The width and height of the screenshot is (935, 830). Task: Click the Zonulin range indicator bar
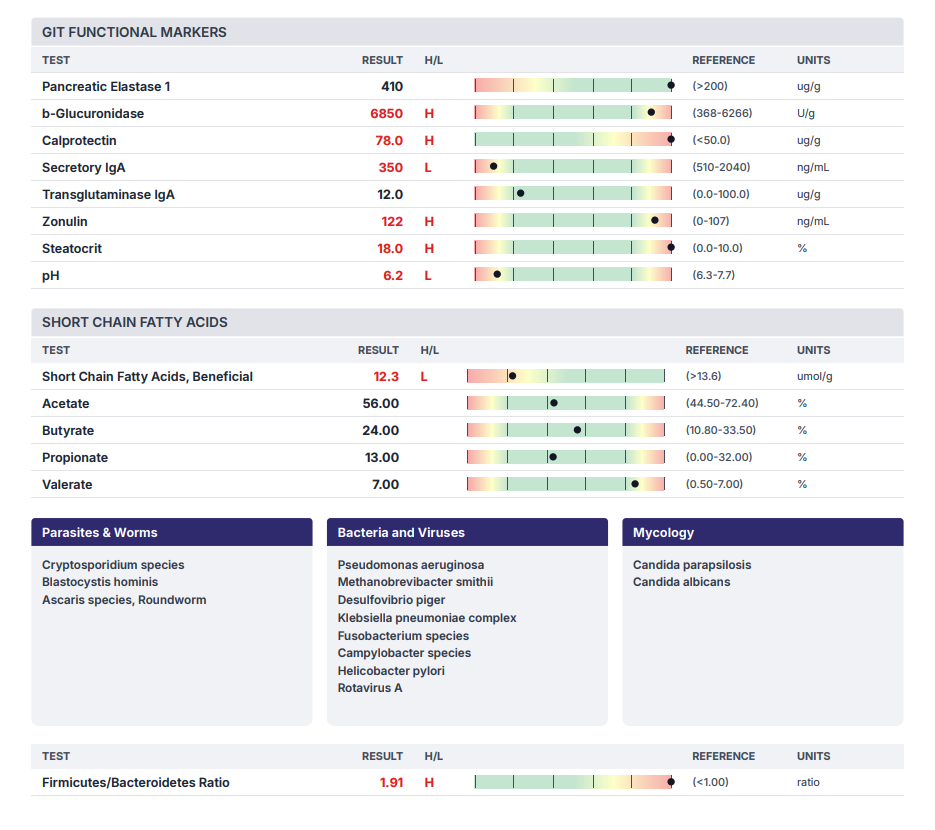pyautogui.click(x=573, y=221)
